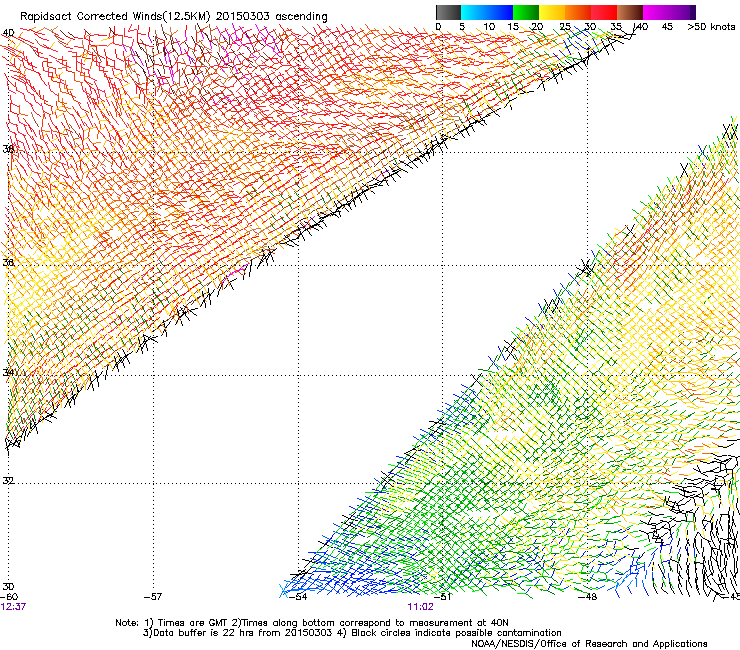Click the '-57' longitude axis label
Image resolution: width=740 pixels, height=650 pixels.
(153, 597)
